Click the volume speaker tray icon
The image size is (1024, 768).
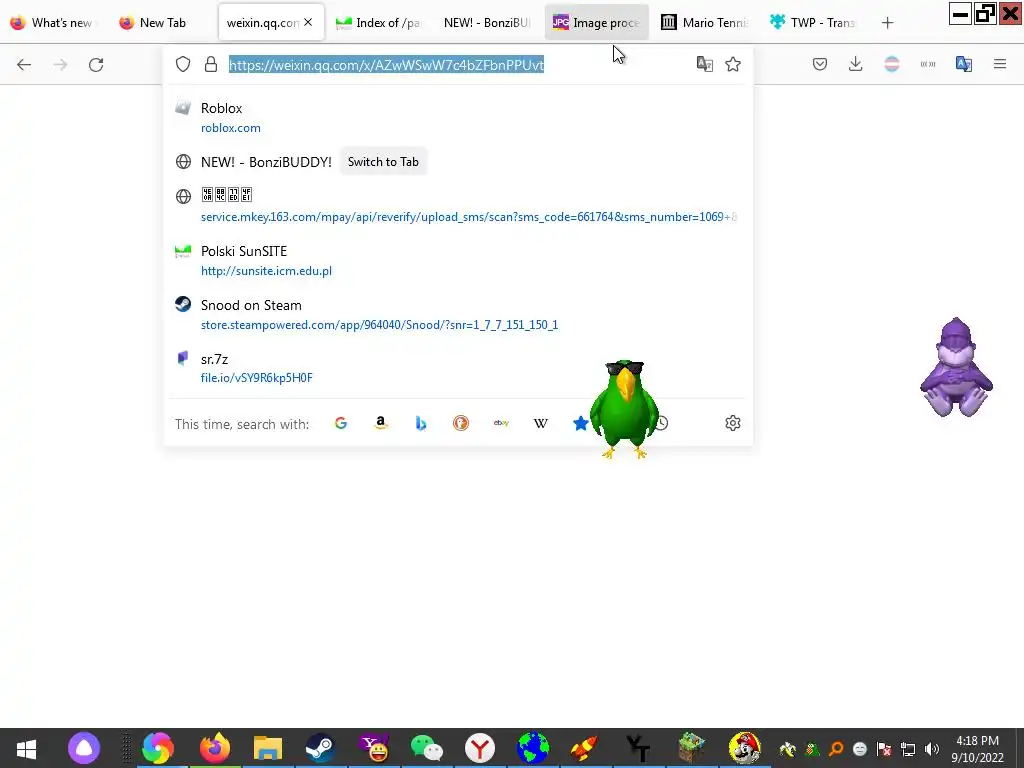pos(932,749)
